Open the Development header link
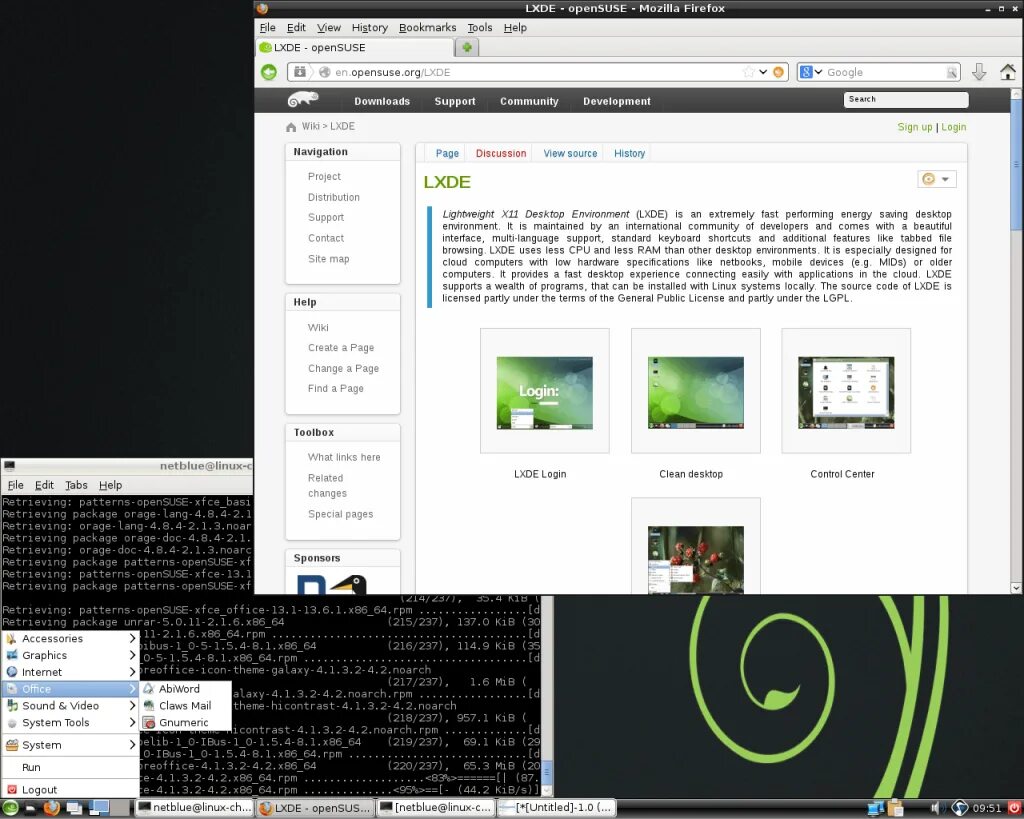The image size is (1024, 819). pos(616,101)
